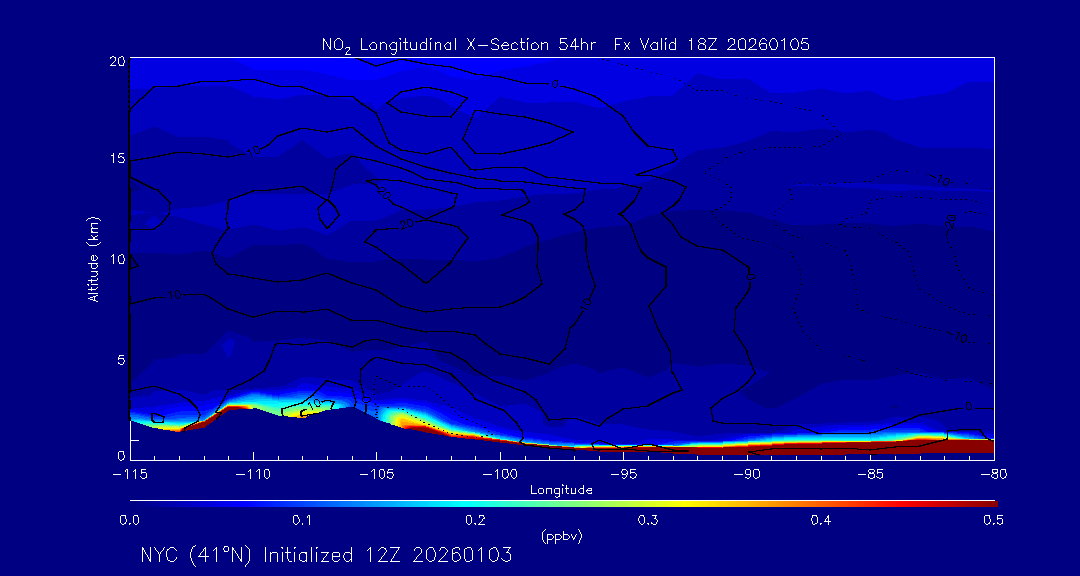Click the longitude tick label -80
Viewport: 1080px width, 576px height.
point(993,475)
